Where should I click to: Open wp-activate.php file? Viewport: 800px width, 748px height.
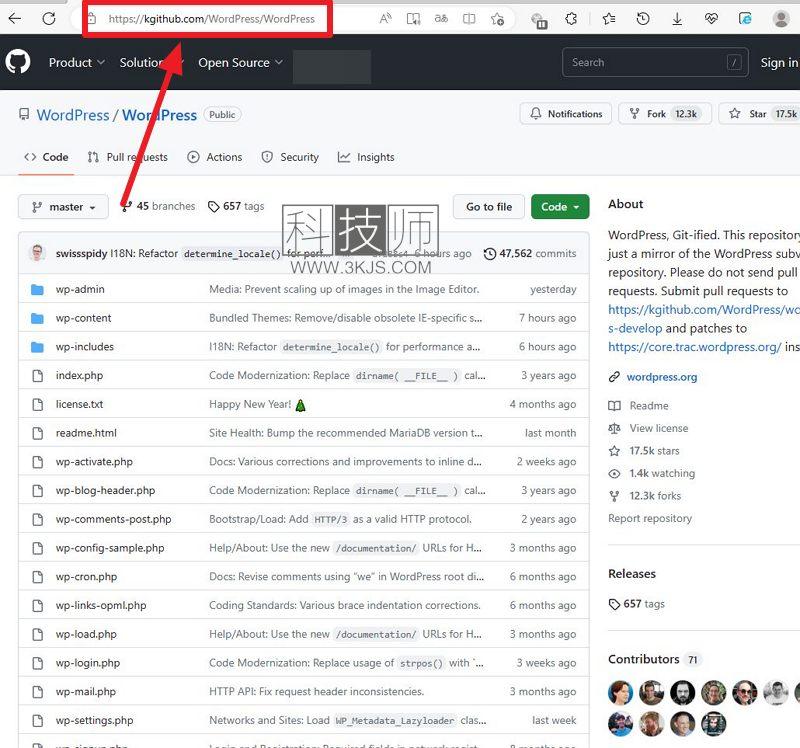point(94,462)
